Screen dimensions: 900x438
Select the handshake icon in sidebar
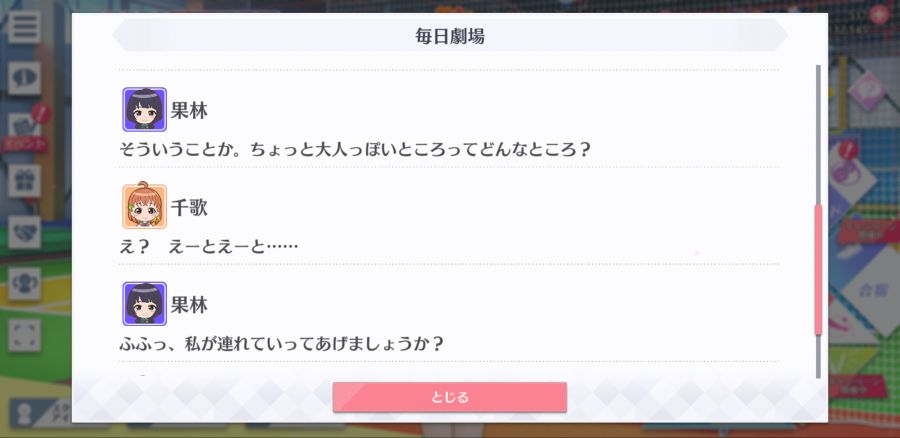24,232
